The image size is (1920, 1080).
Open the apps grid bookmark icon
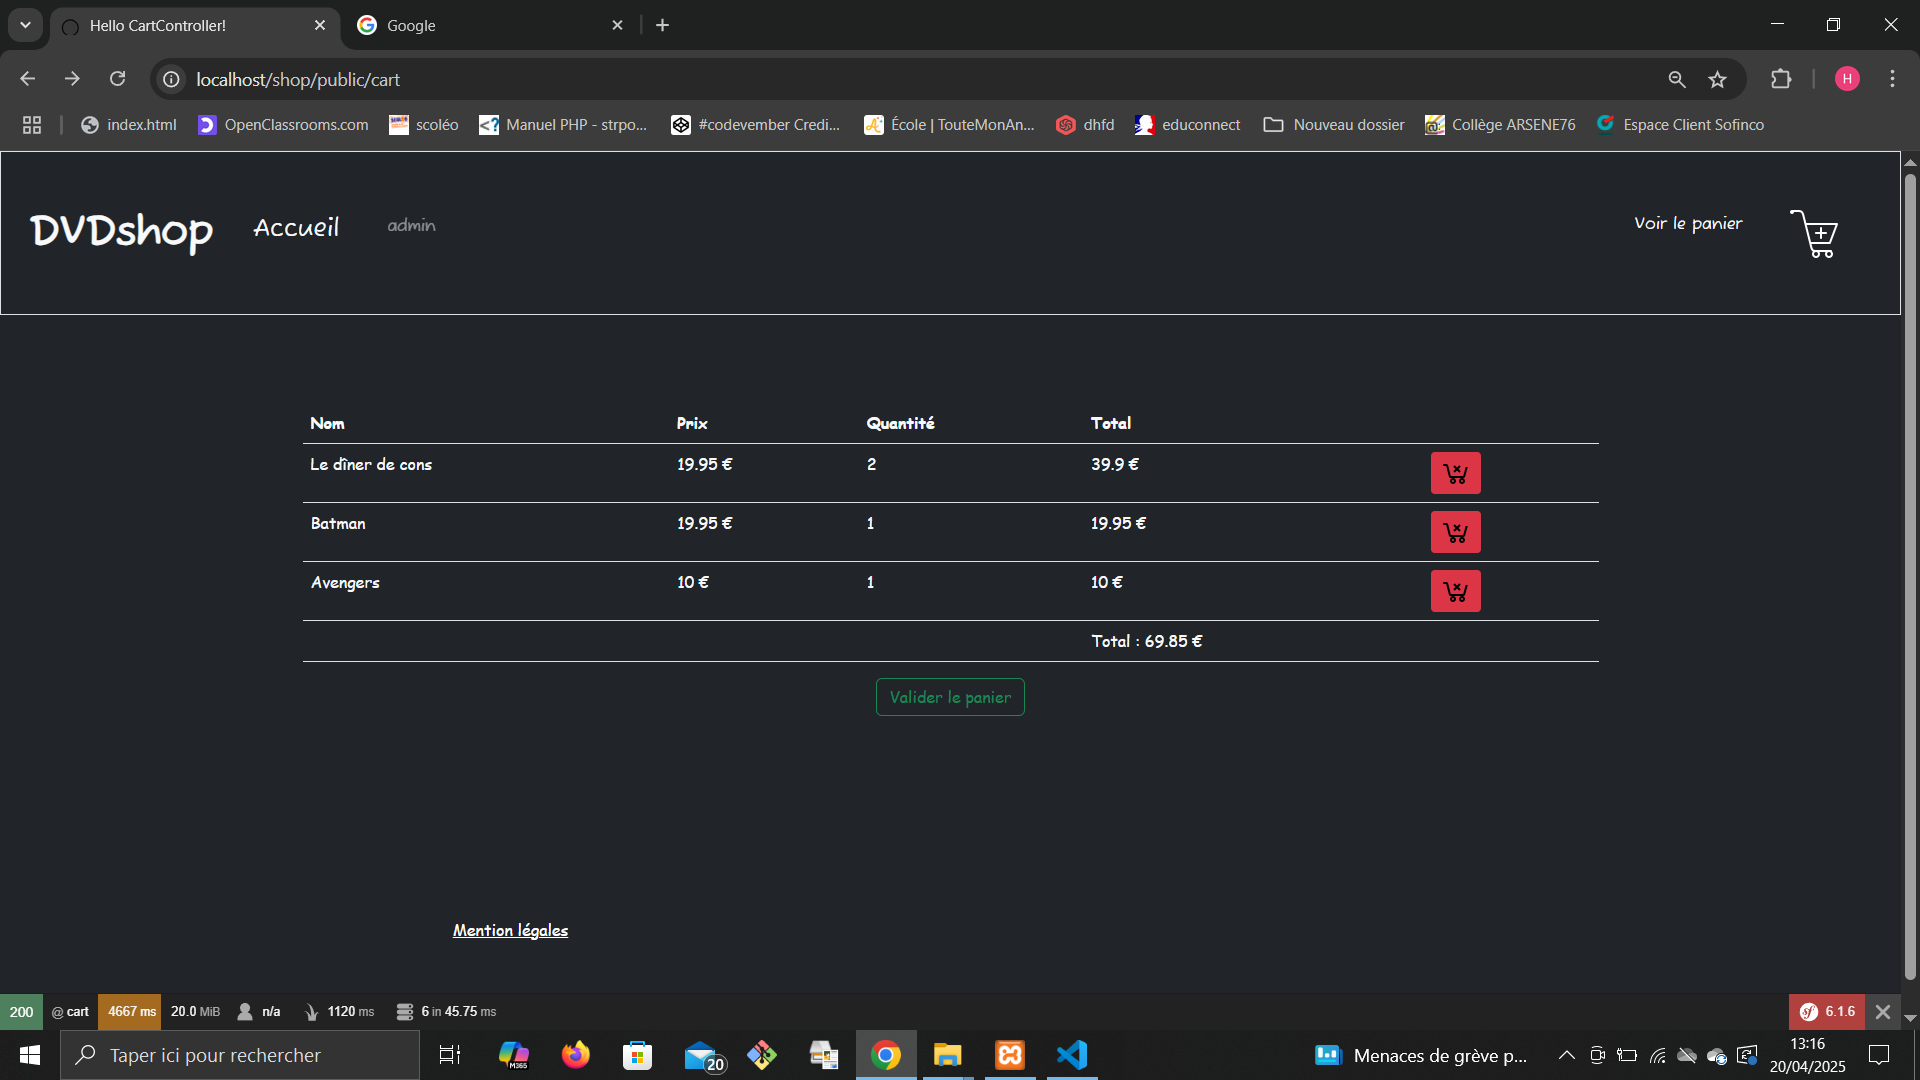pos(32,125)
